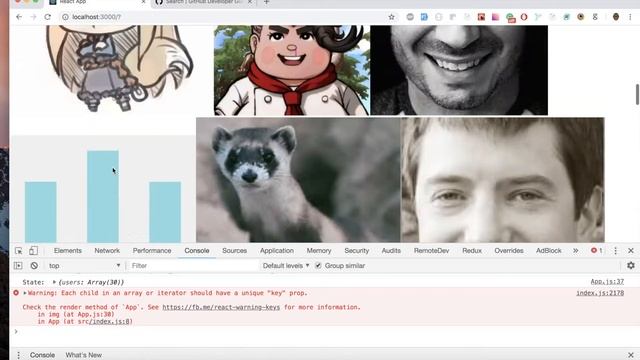Show more DevTools tabs chevron
Image resolution: width=640 pixels, height=360 pixels.
(576, 251)
